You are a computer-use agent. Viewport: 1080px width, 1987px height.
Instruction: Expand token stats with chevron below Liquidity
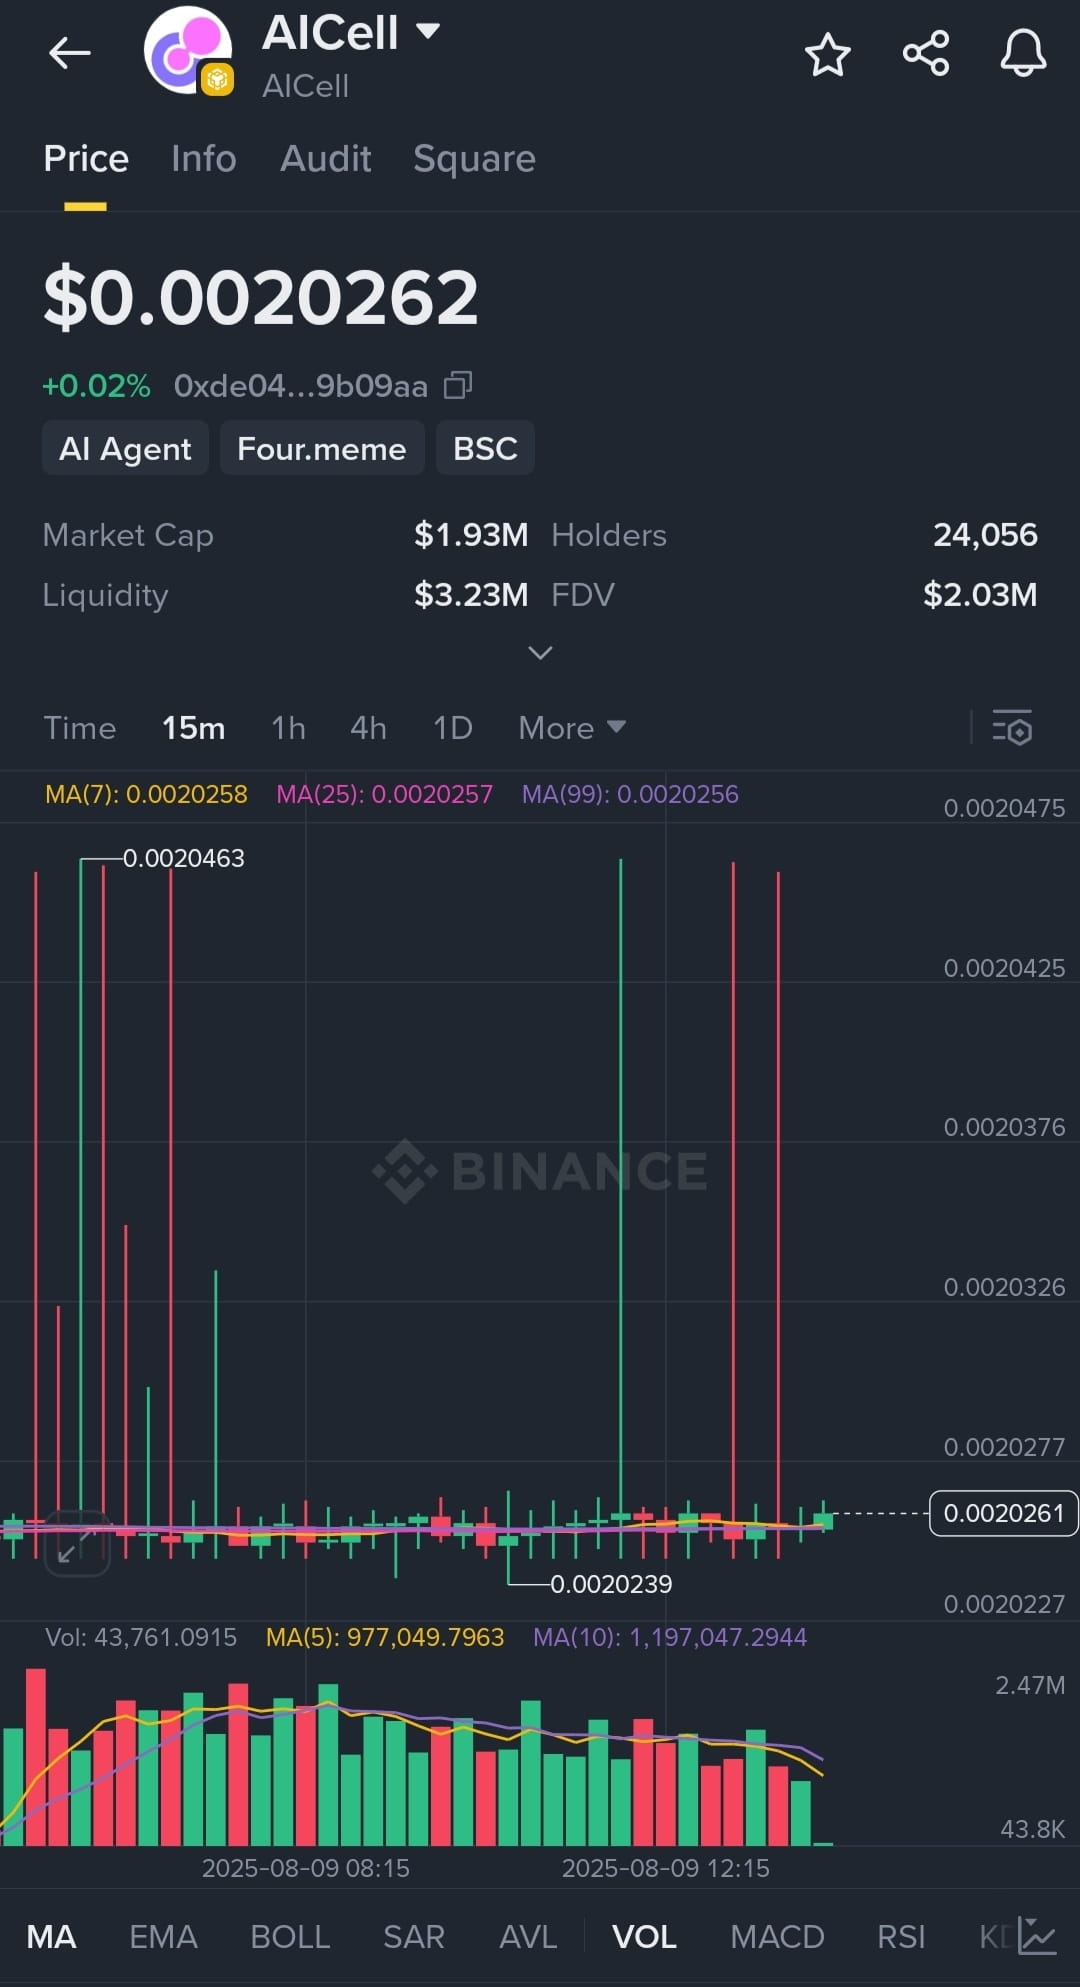pos(540,653)
